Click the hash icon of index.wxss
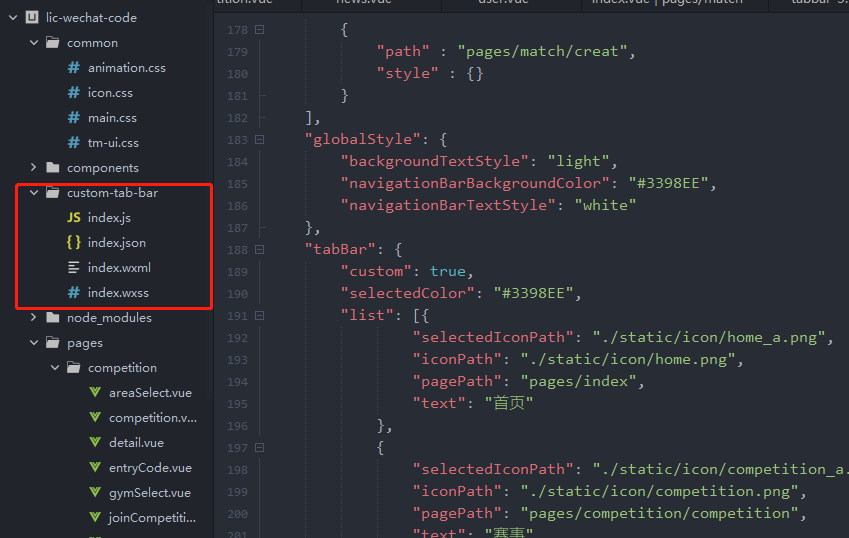 [74, 292]
